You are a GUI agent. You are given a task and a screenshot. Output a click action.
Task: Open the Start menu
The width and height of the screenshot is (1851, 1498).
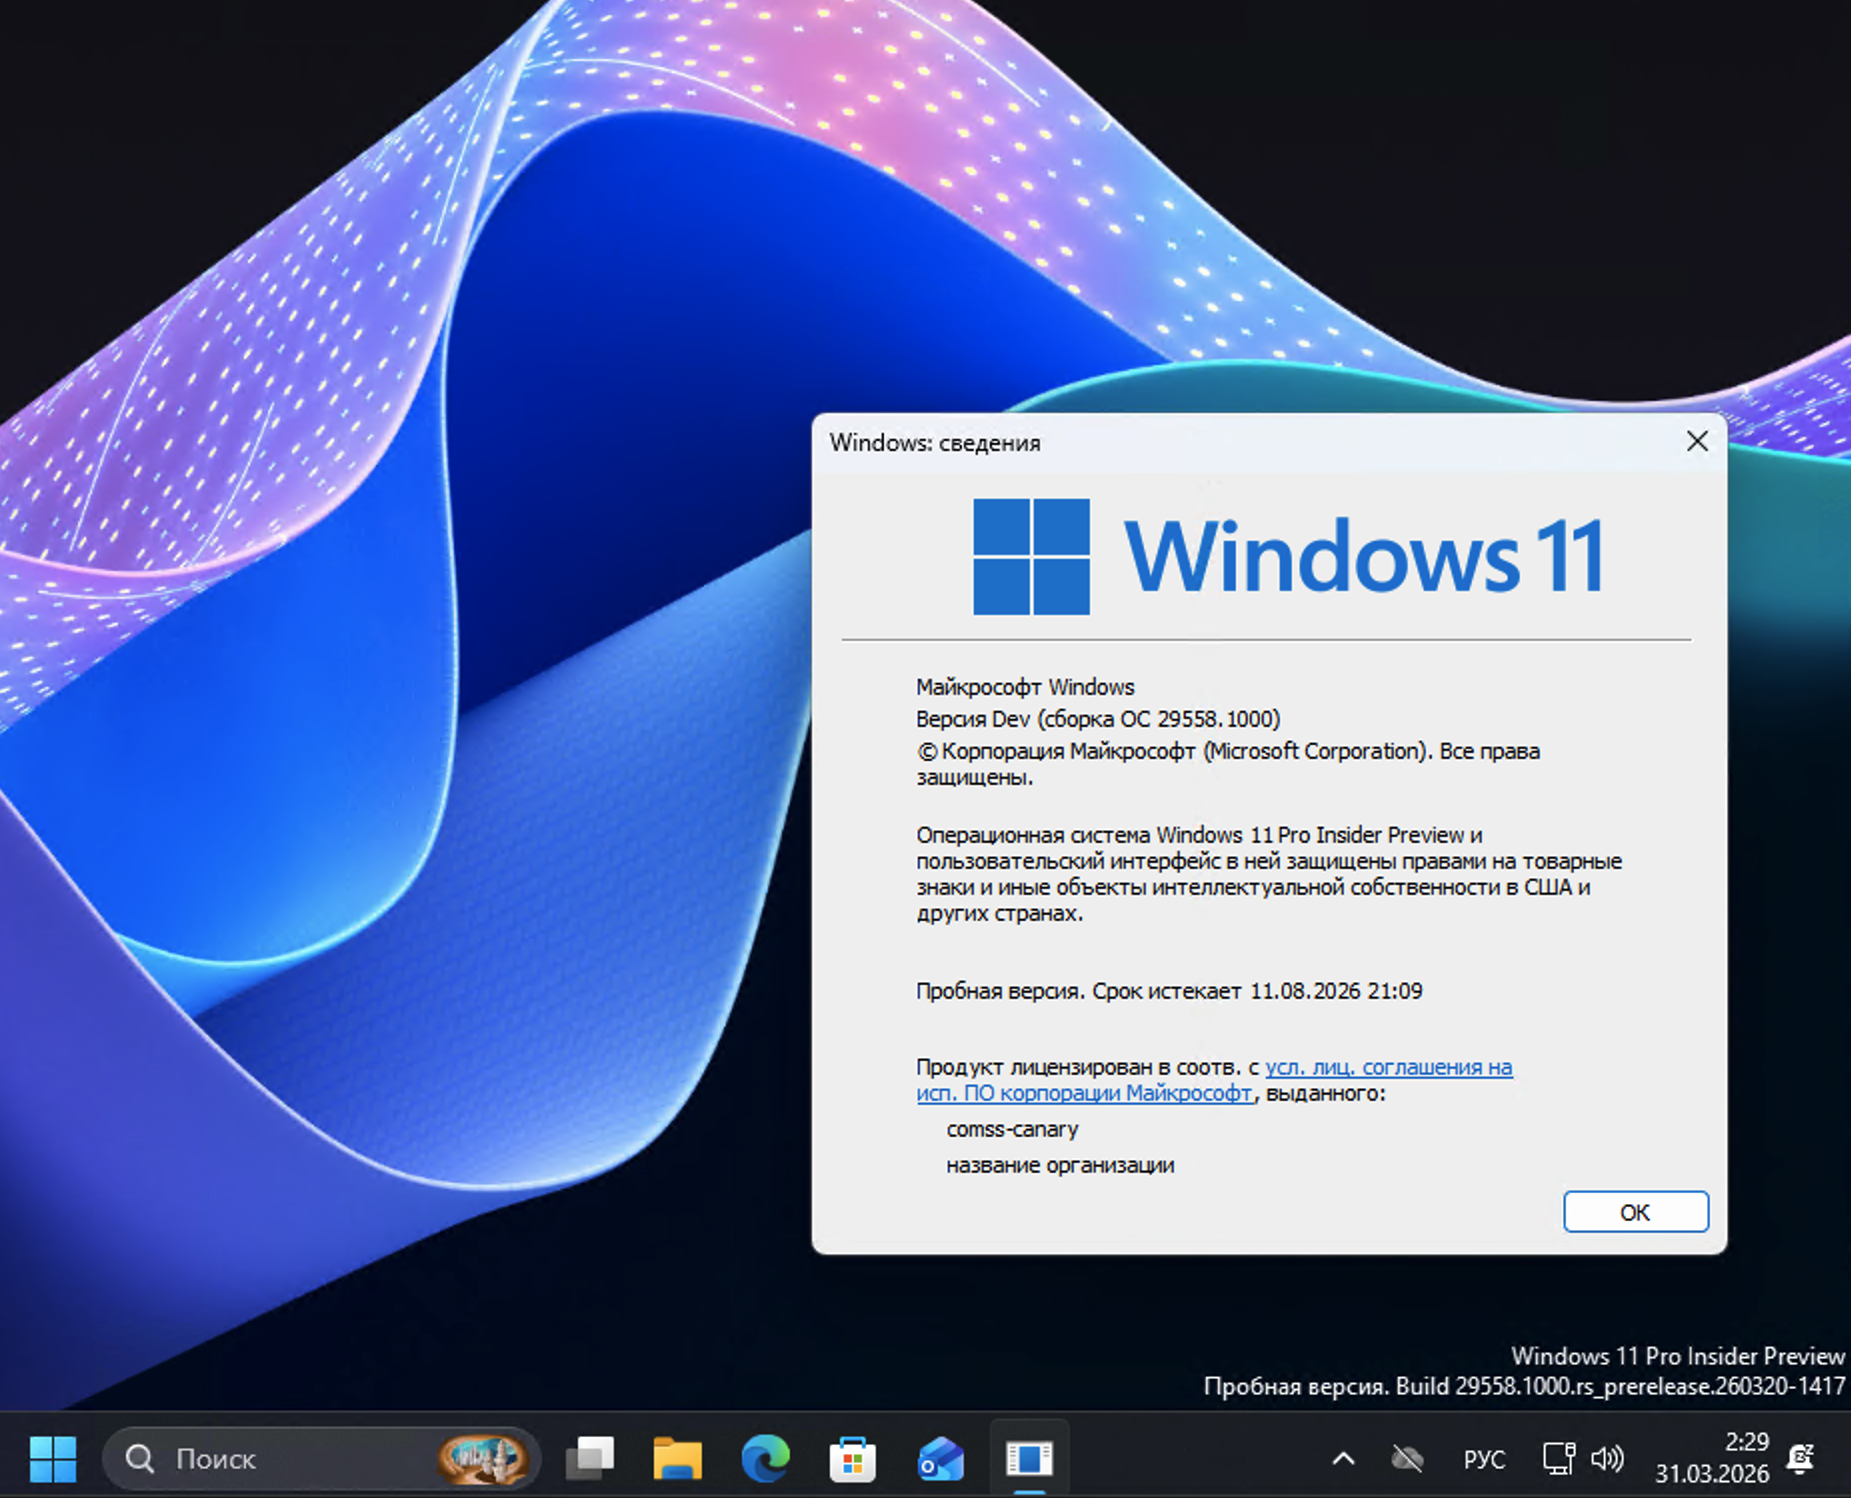pos(55,1460)
